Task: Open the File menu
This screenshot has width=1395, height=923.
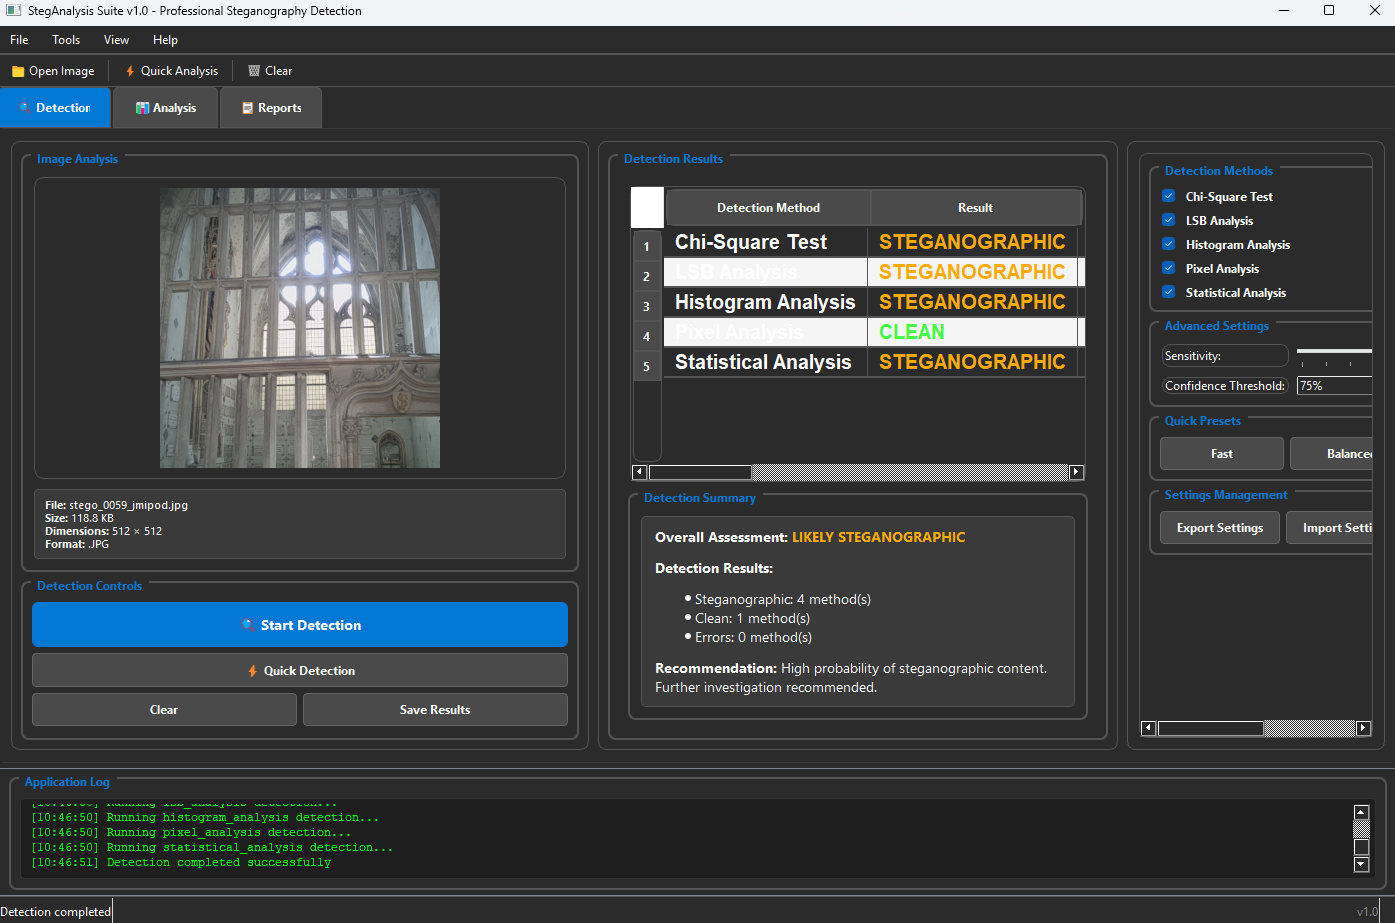Action: [19, 40]
